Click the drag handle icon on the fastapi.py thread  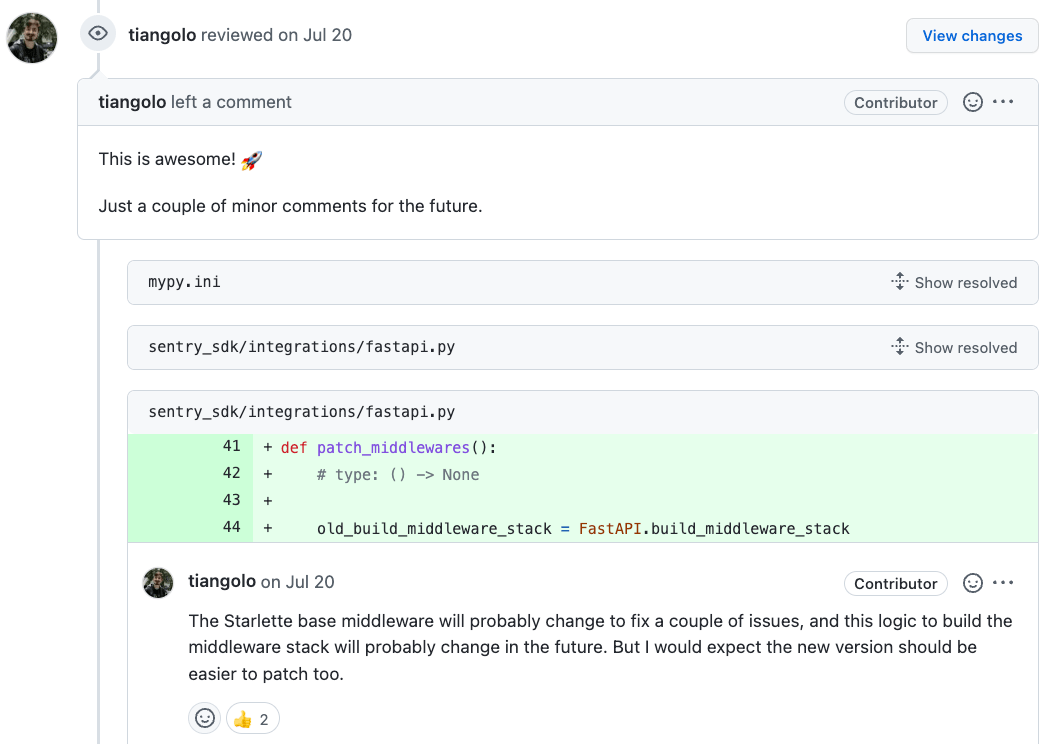point(898,347)
